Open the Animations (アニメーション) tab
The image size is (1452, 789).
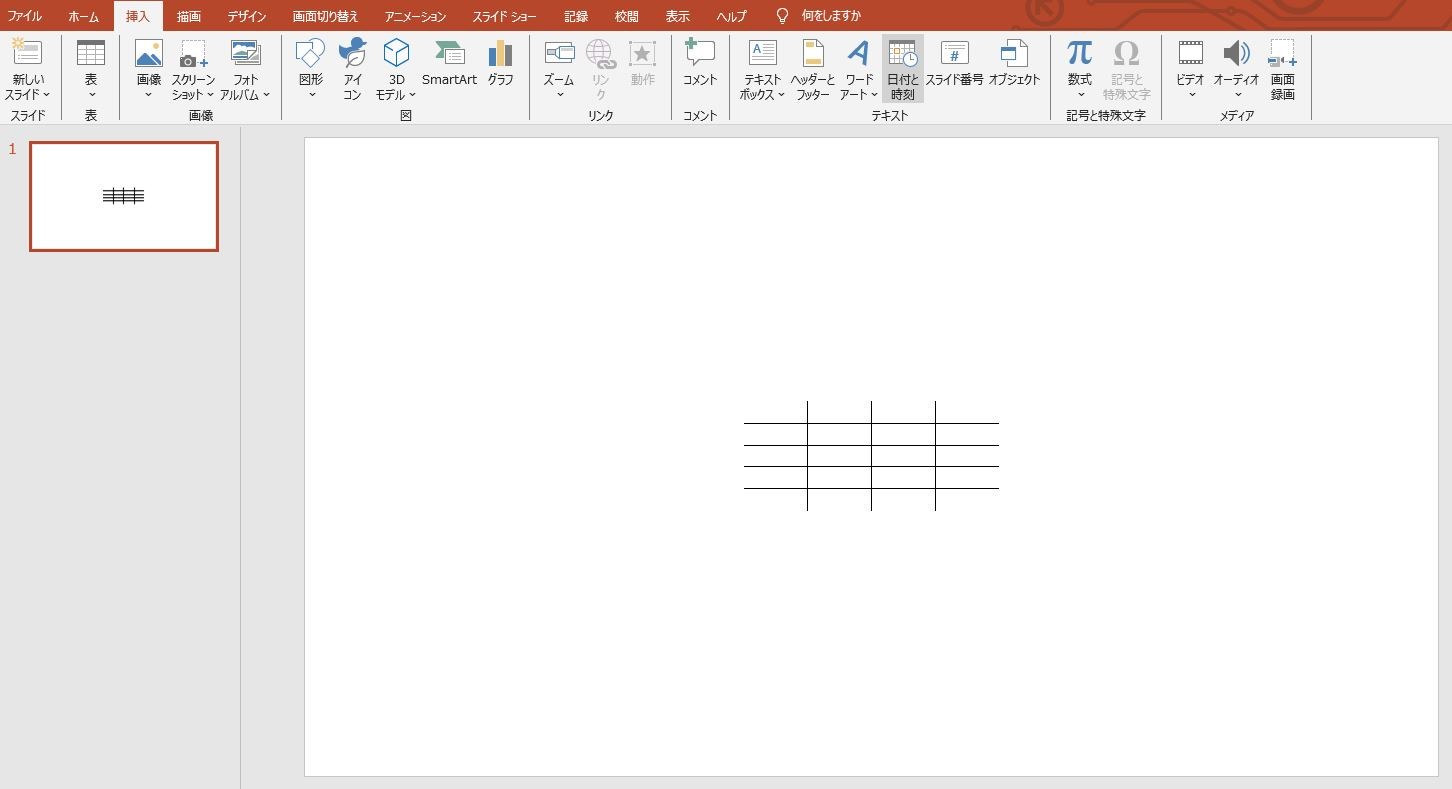pyautogui.click(x=415, y=16)
